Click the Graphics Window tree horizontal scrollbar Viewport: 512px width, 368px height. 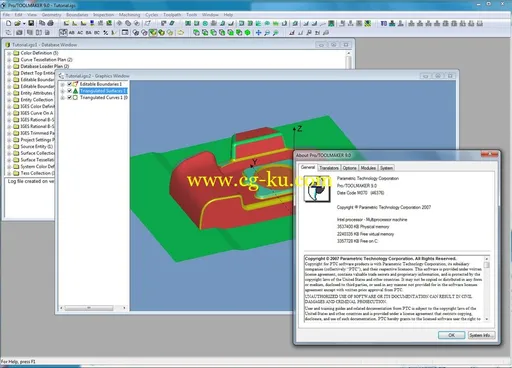(93, 308)
